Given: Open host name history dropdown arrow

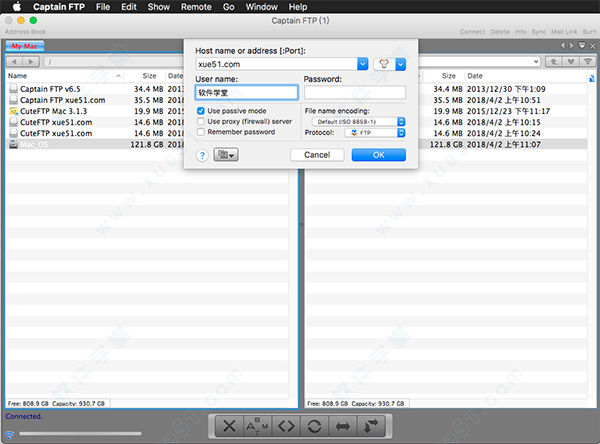Looking at the screenshot, I should 363,64.
